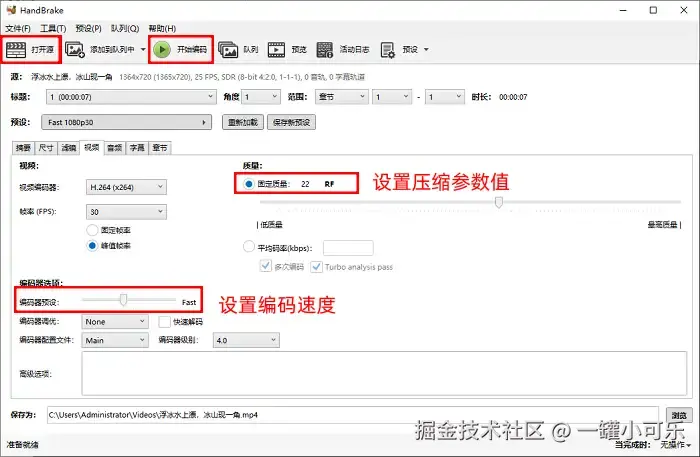Viewport: 700px width, 457px height.
Task: Click the 添加到队列中 (Add to Queue) icon
Action: 75,50
